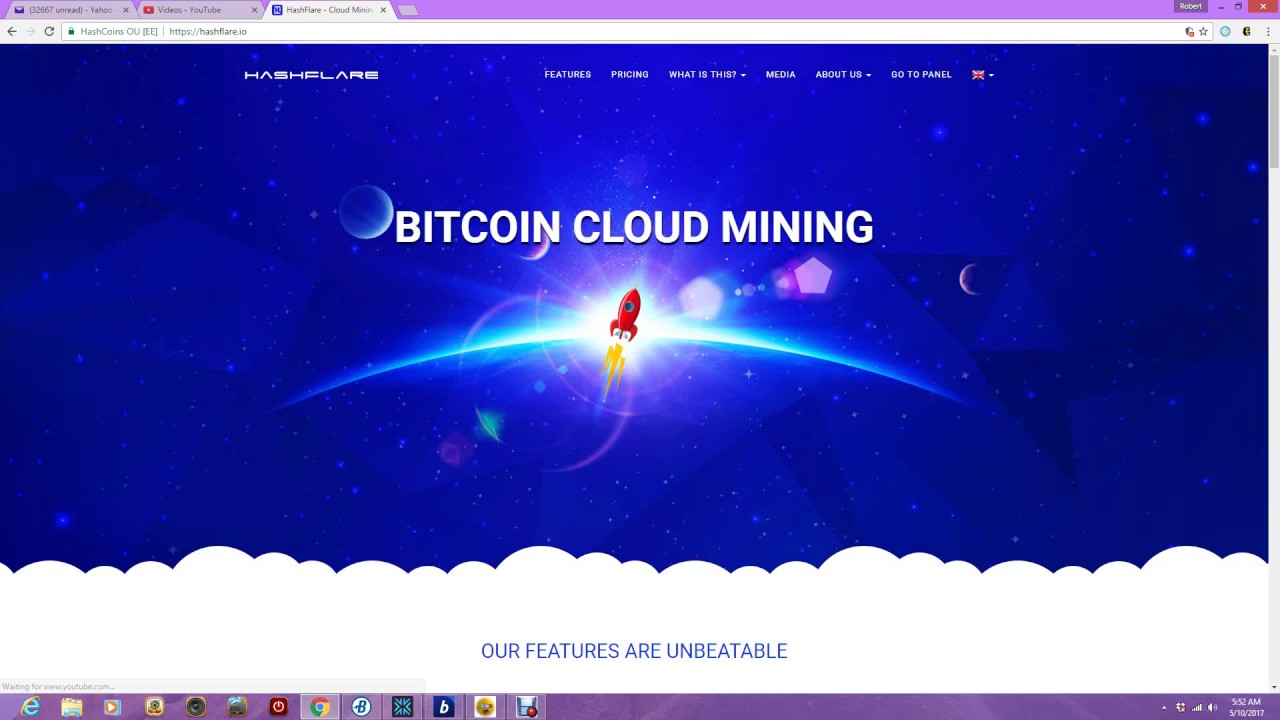Click the browser Forward arrow
The image size is (1280, 720).
30,31
